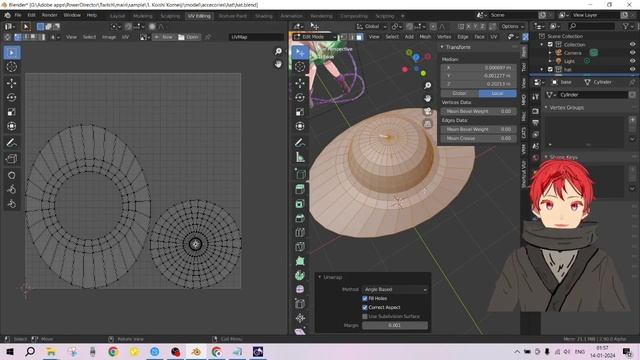Image resolution: width=640 pixels, height=360 pixels.
Task: Select the 3D viewport Select Box tool
Action: point(300,53)
